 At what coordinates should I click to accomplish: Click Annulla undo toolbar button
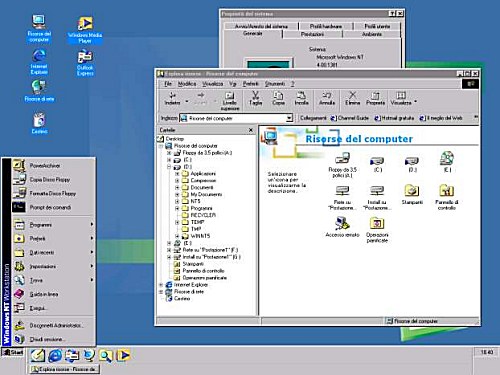327,99
